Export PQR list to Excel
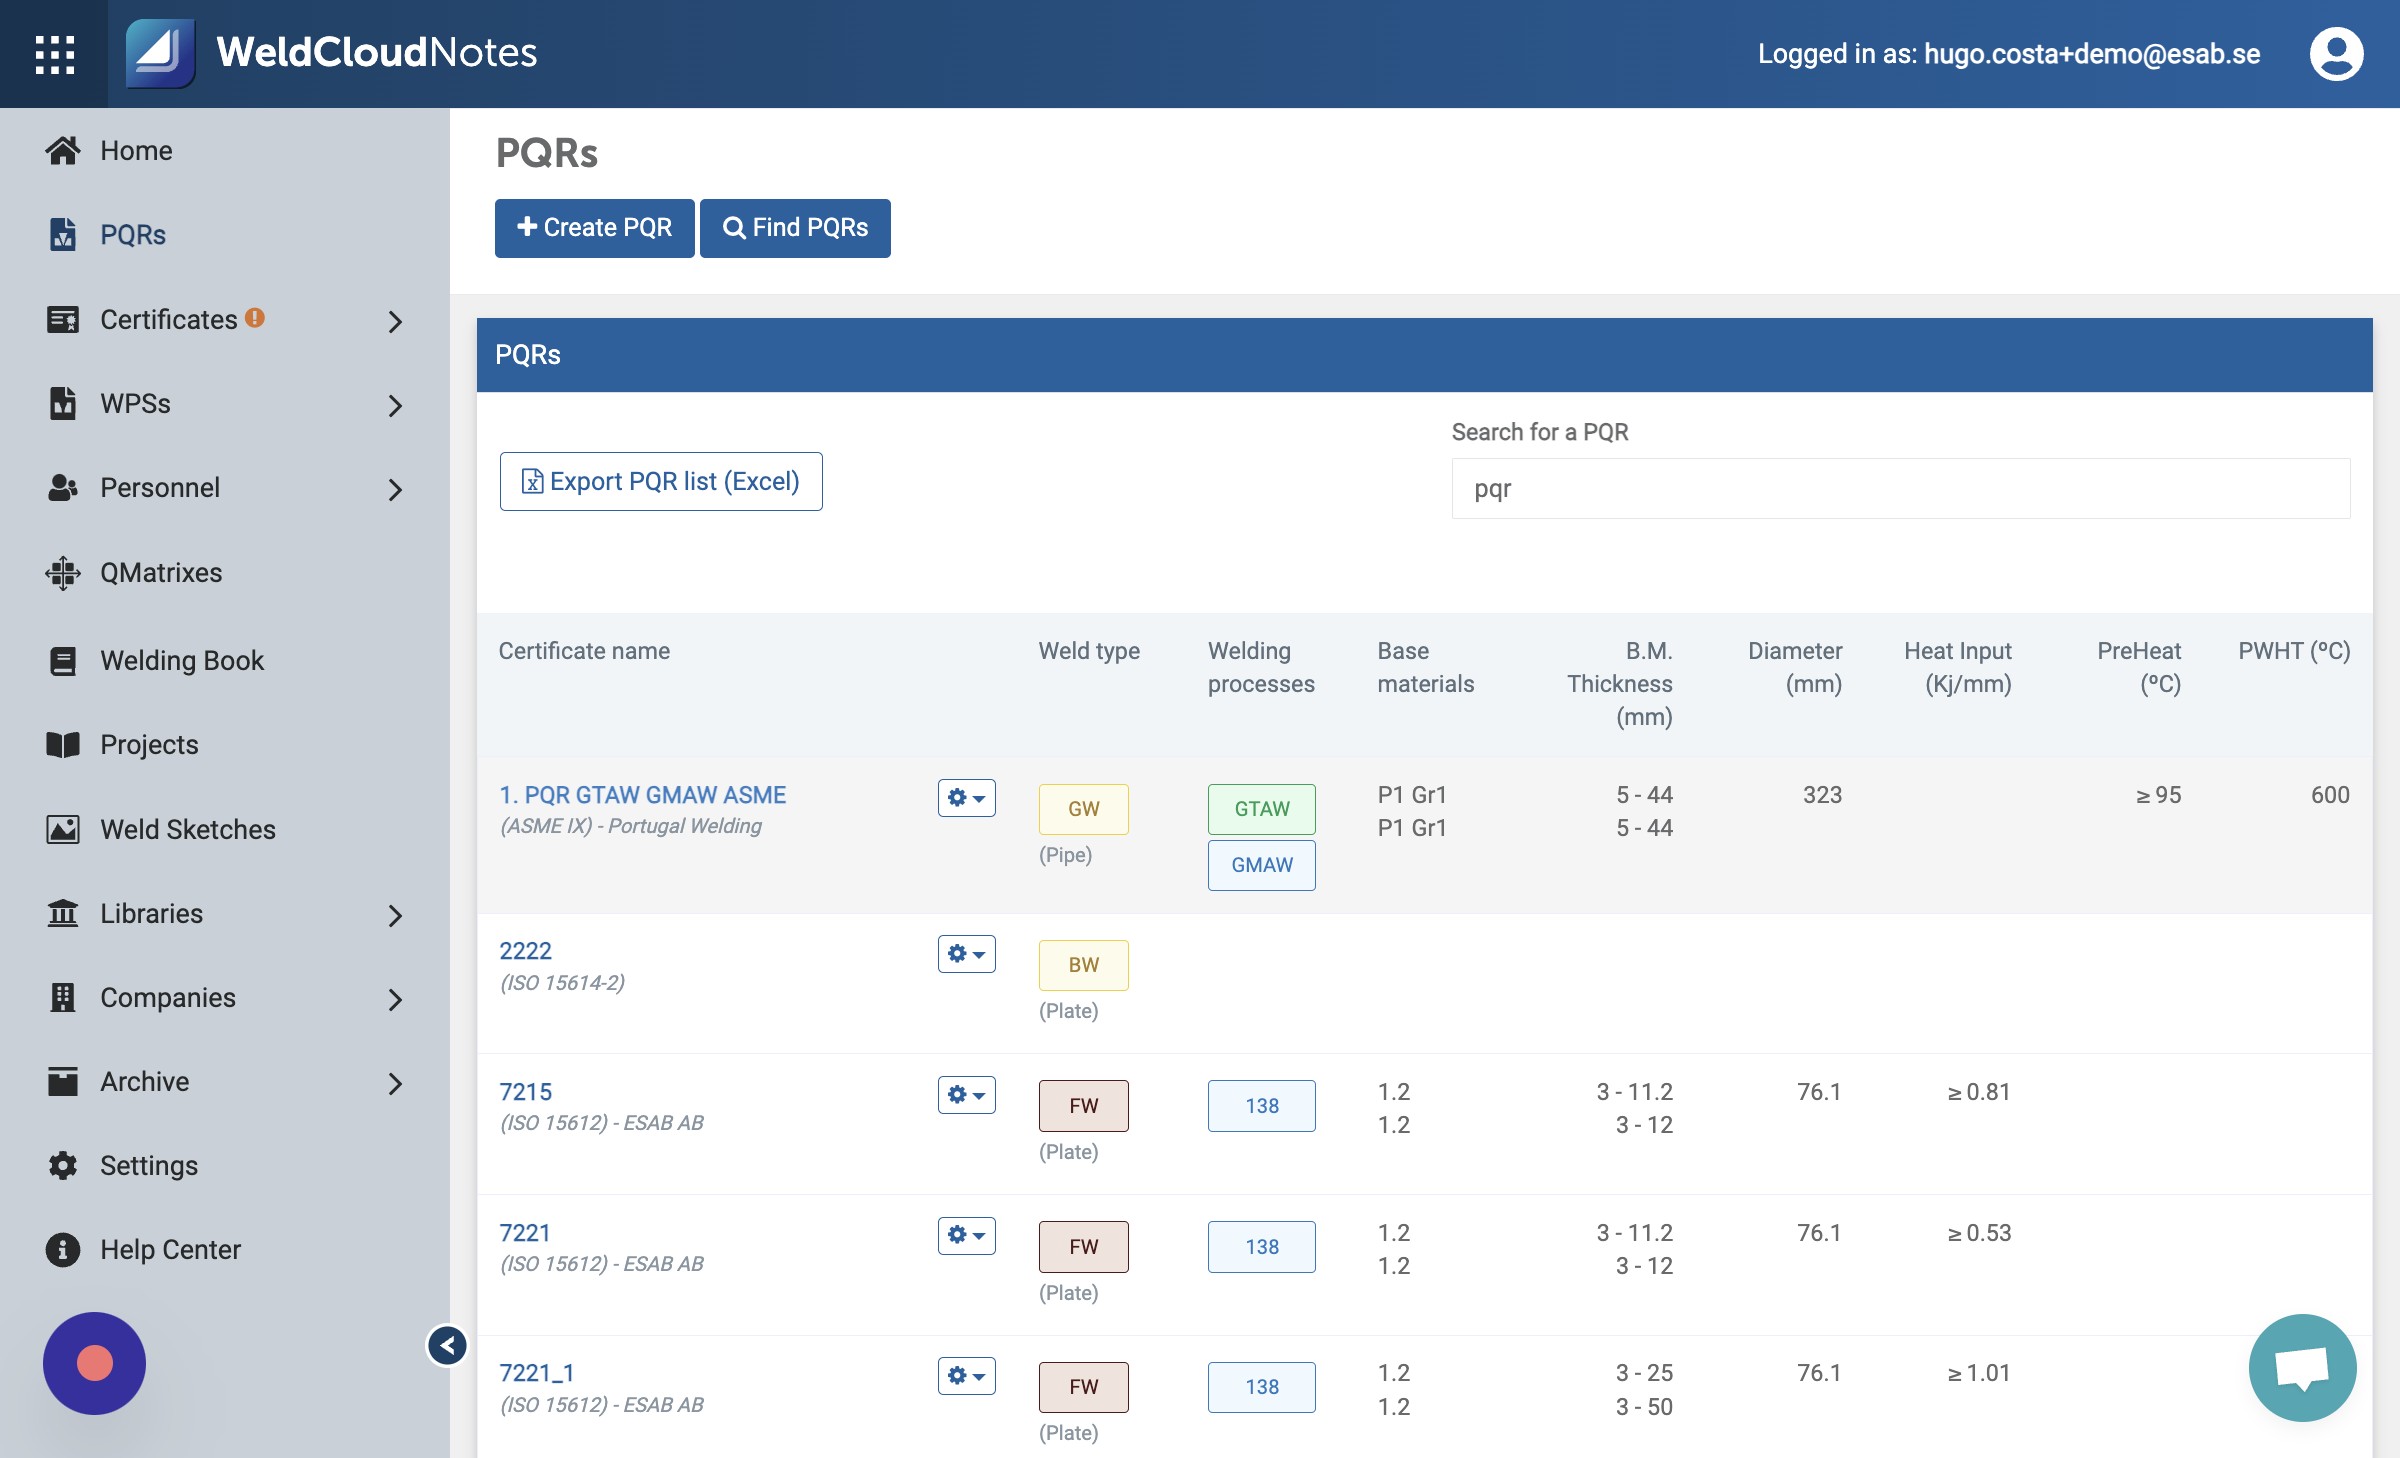Image resolution: width=2400 pixels, height=1458 pixels. (x=661, y=481)
